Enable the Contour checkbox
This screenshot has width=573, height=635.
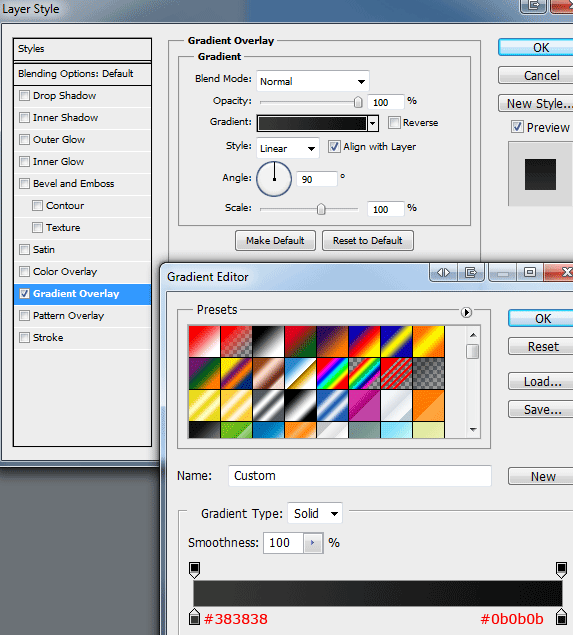click(x=38, y=205)
